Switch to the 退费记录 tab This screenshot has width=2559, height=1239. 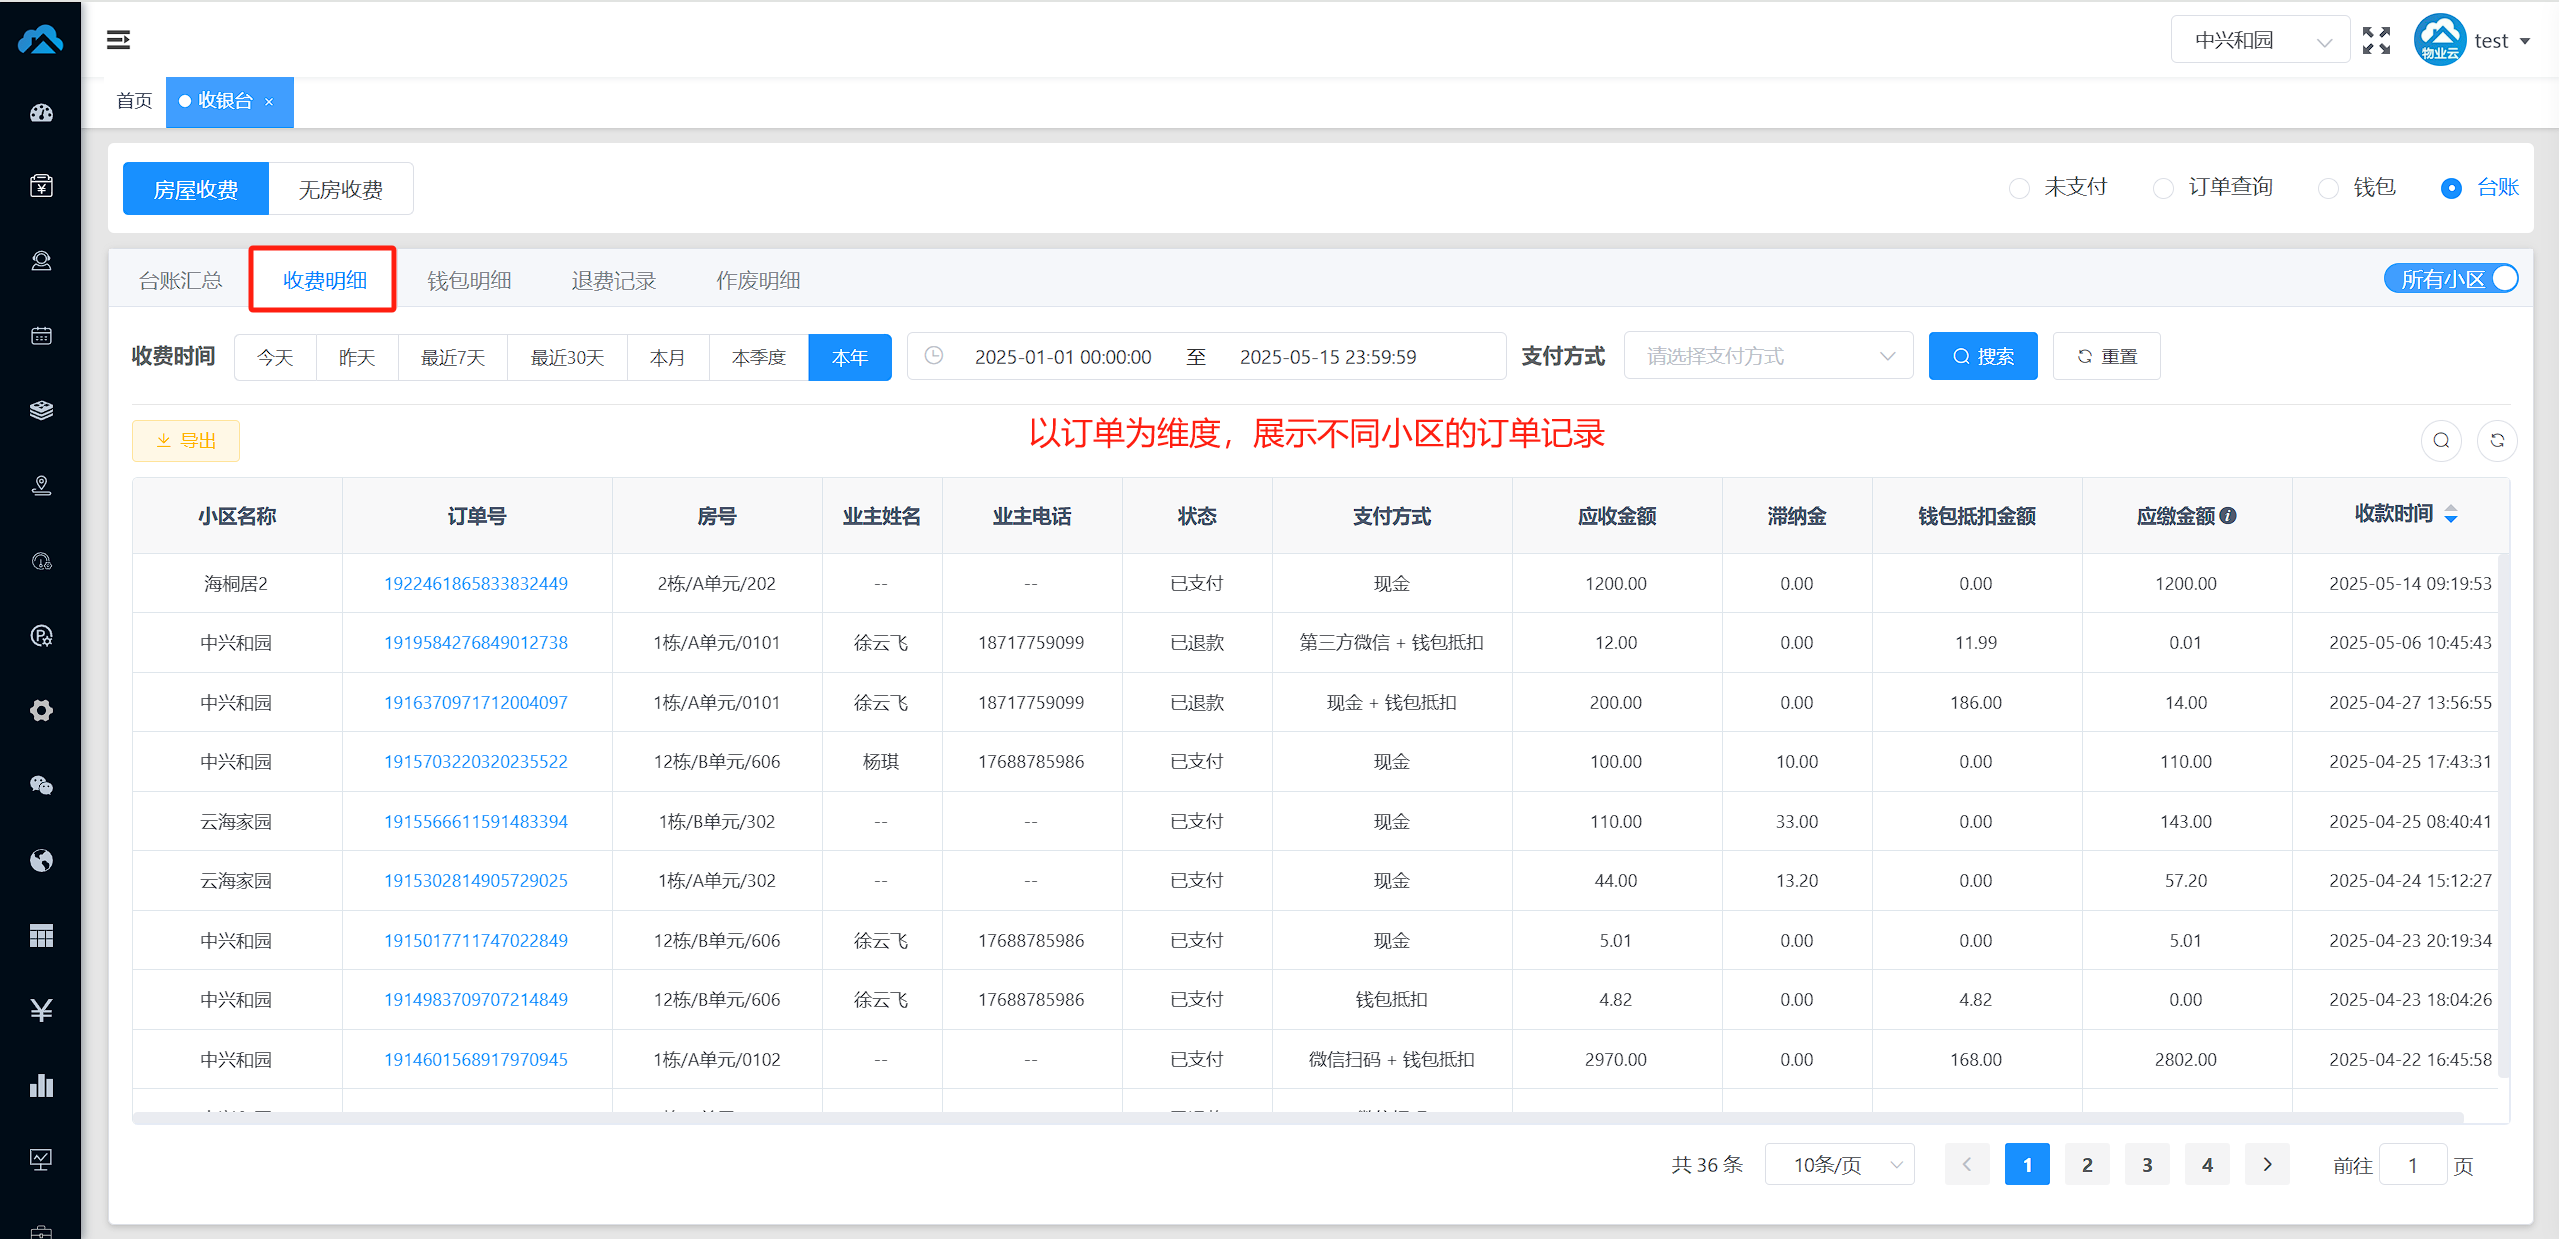point(613,280)
